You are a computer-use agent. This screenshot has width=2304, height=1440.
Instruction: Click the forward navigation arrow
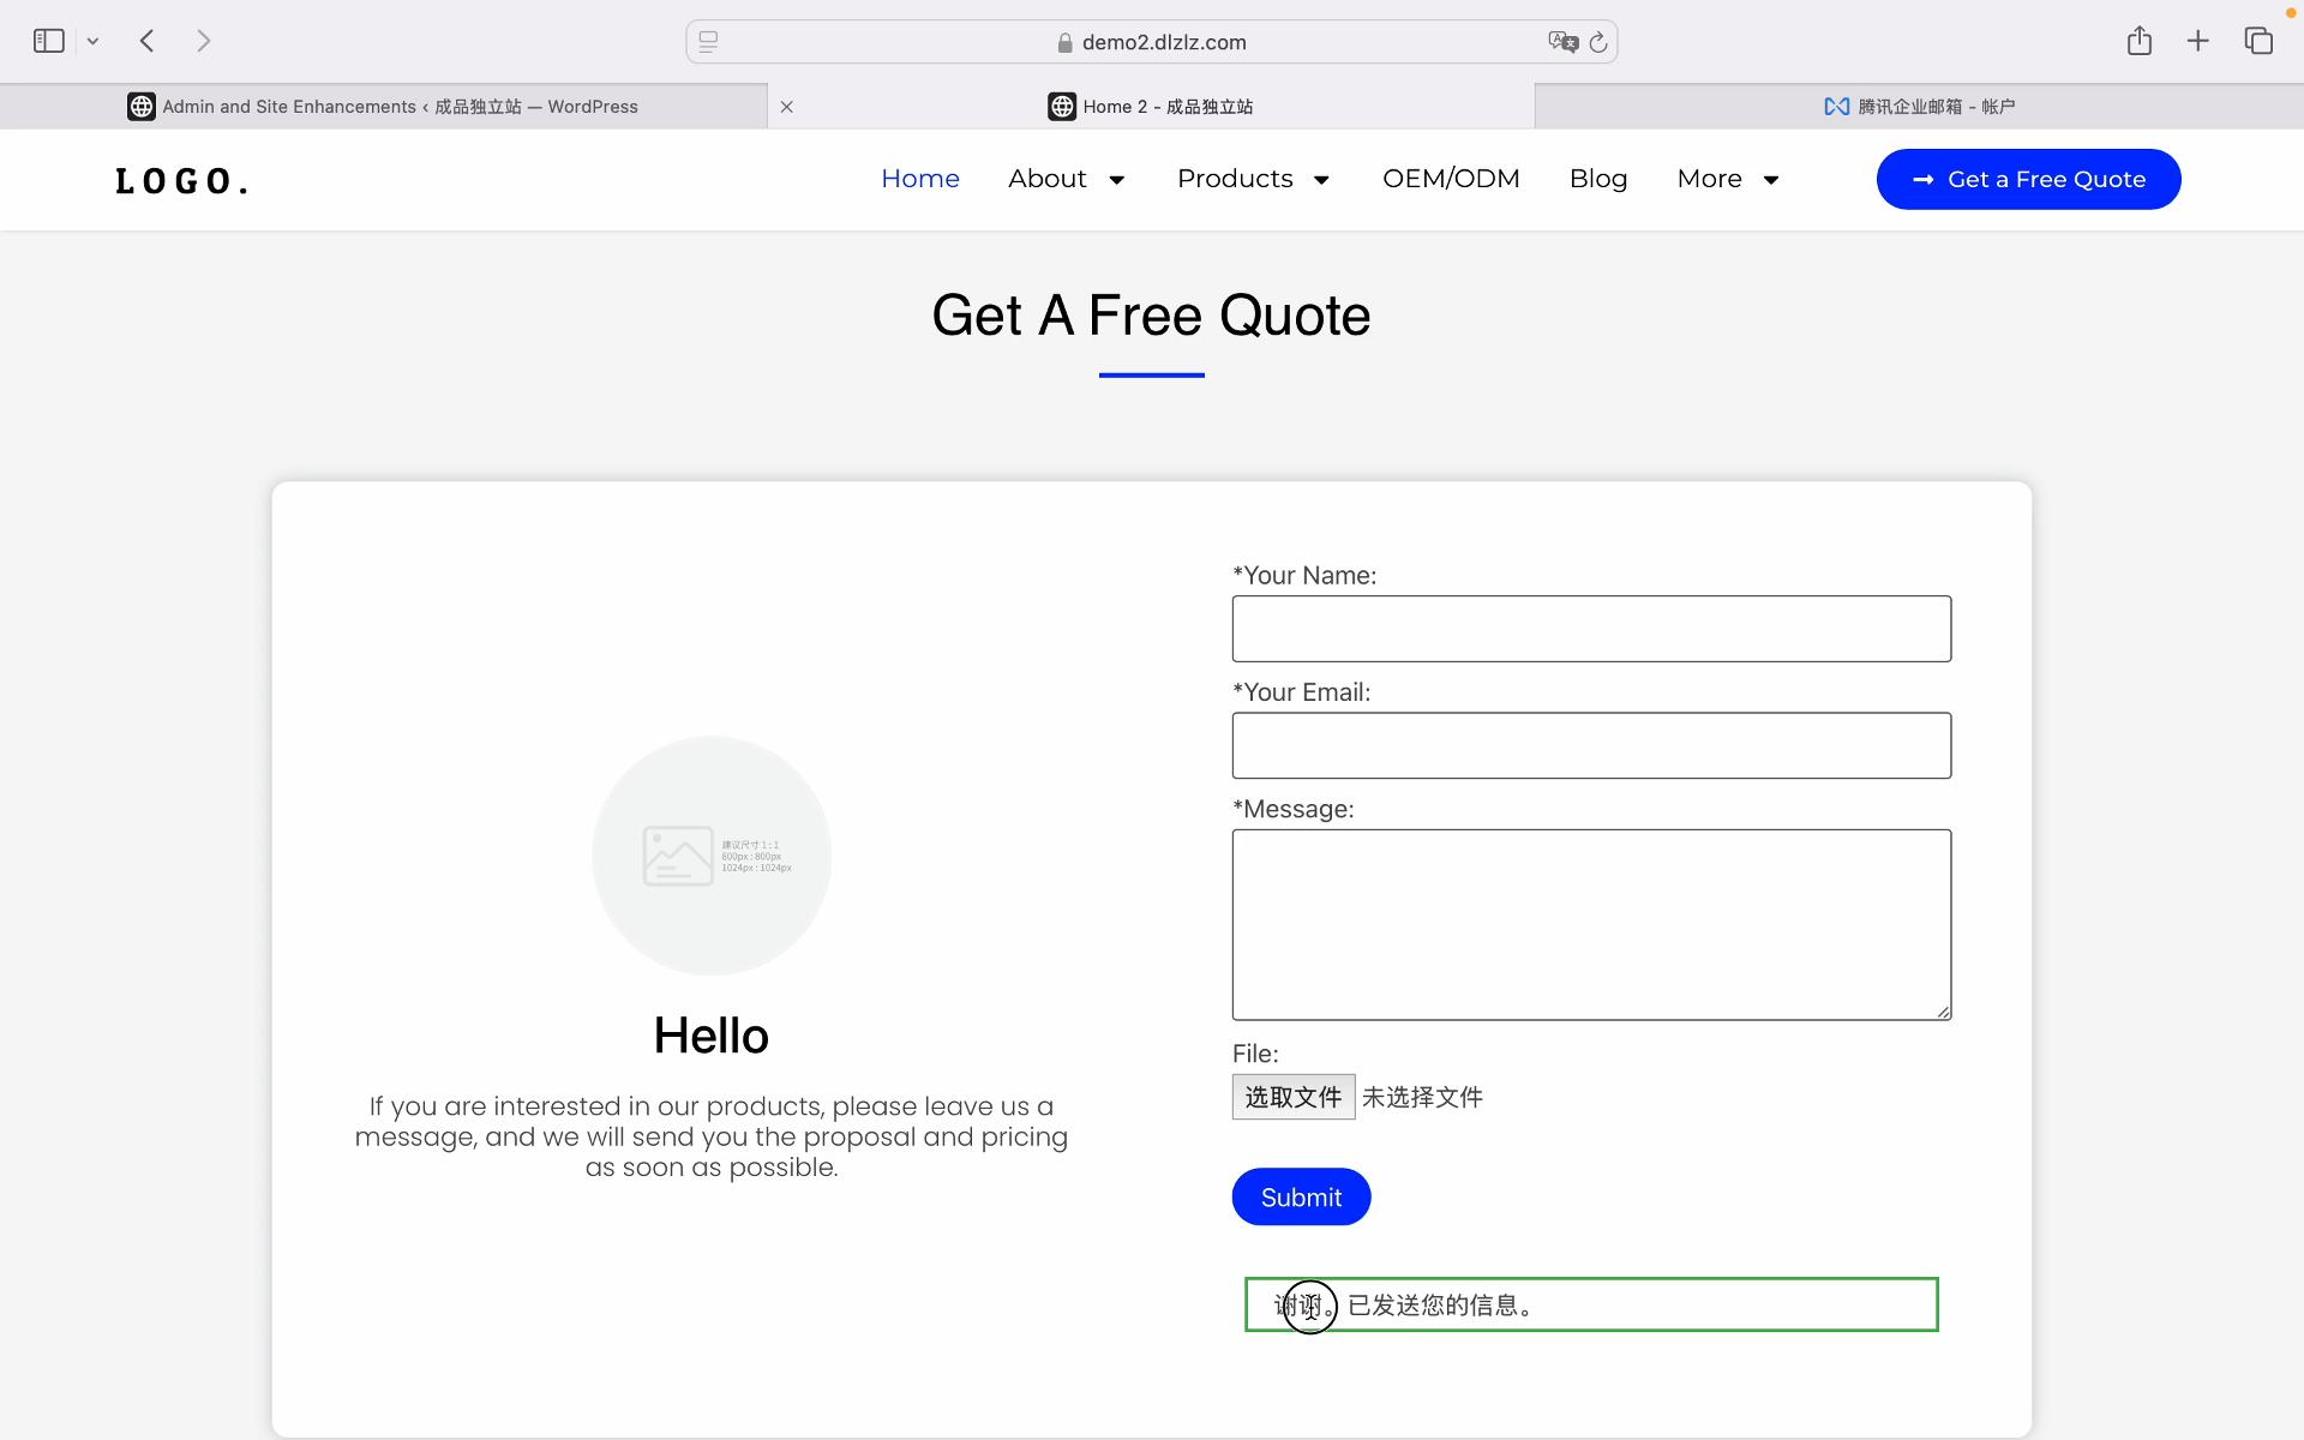pyautogui.click(x=204, y=41)
